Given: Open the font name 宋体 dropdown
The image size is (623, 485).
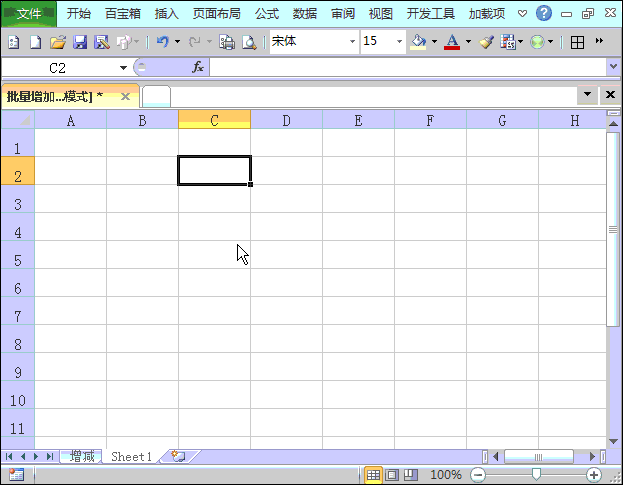Looking at the screenshot, I should [352, 41].
